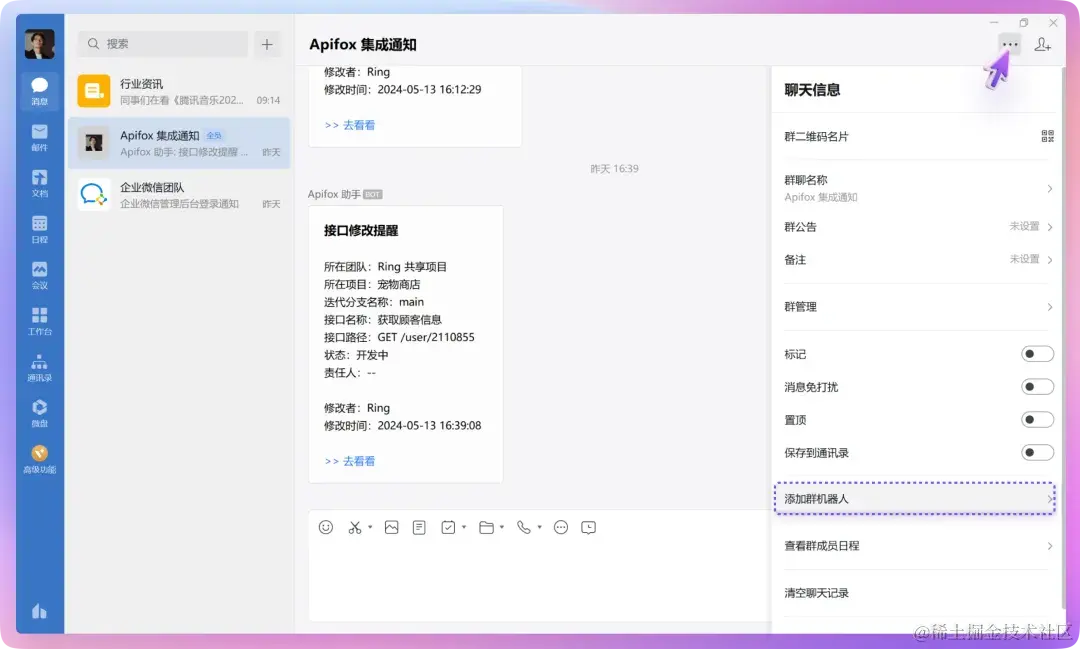Select the 企业微信团队 conversation
This screenshot has width=1080, height=649.
coord(179,195)
